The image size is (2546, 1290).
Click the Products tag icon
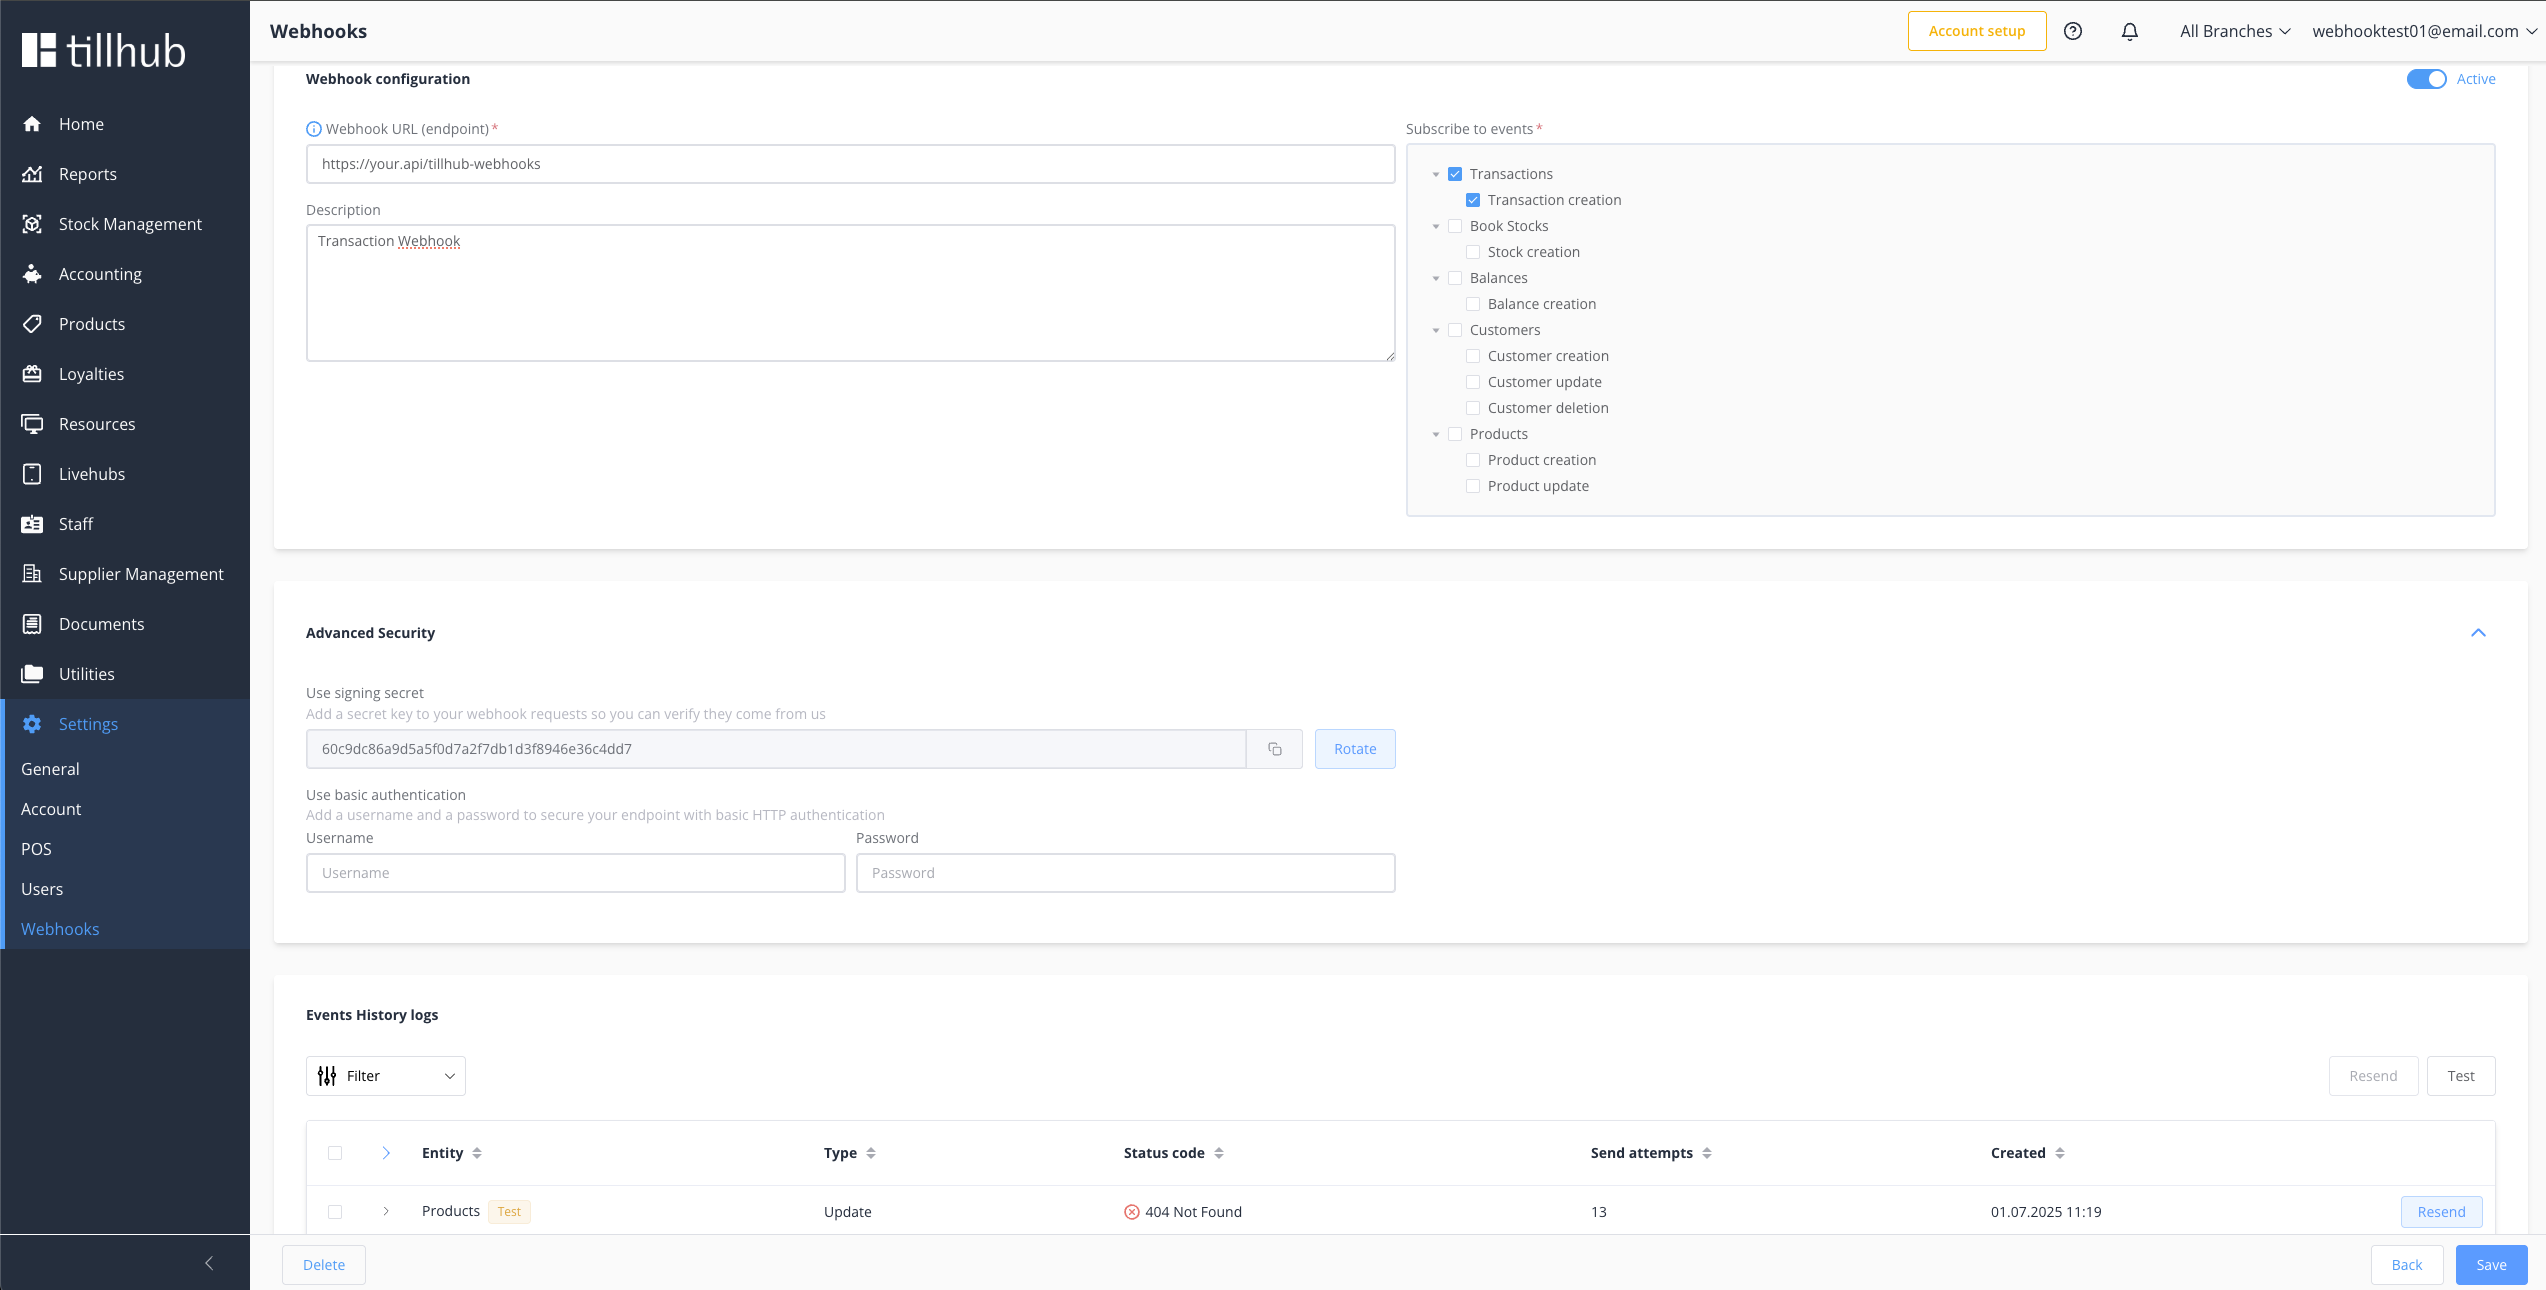click(32, 324)
